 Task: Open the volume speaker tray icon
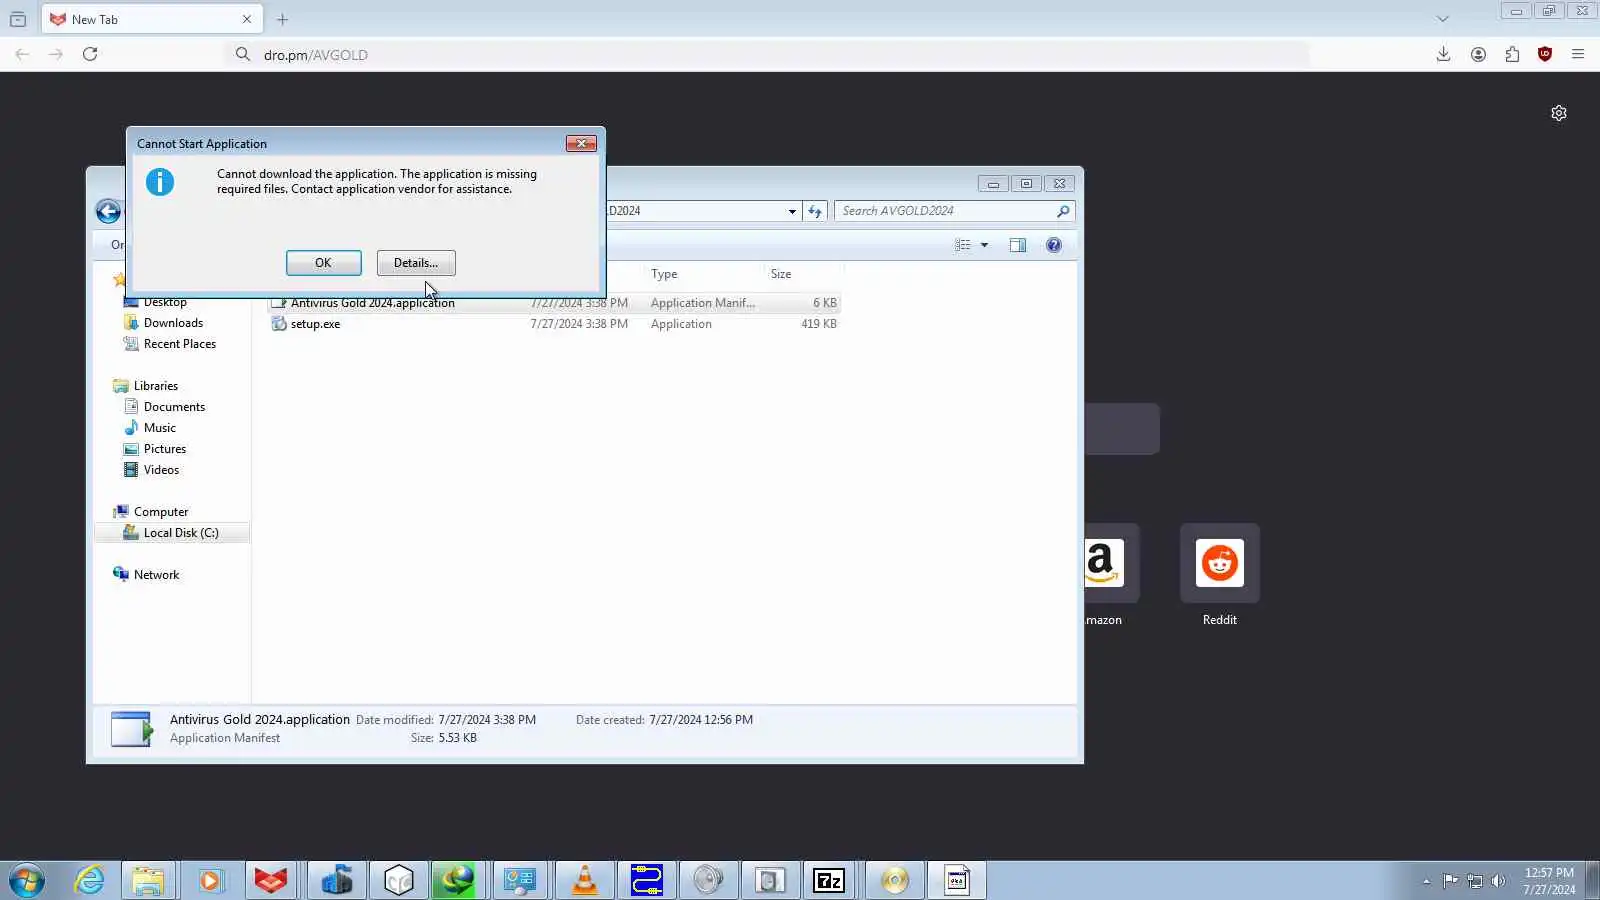pos(1498,881)
